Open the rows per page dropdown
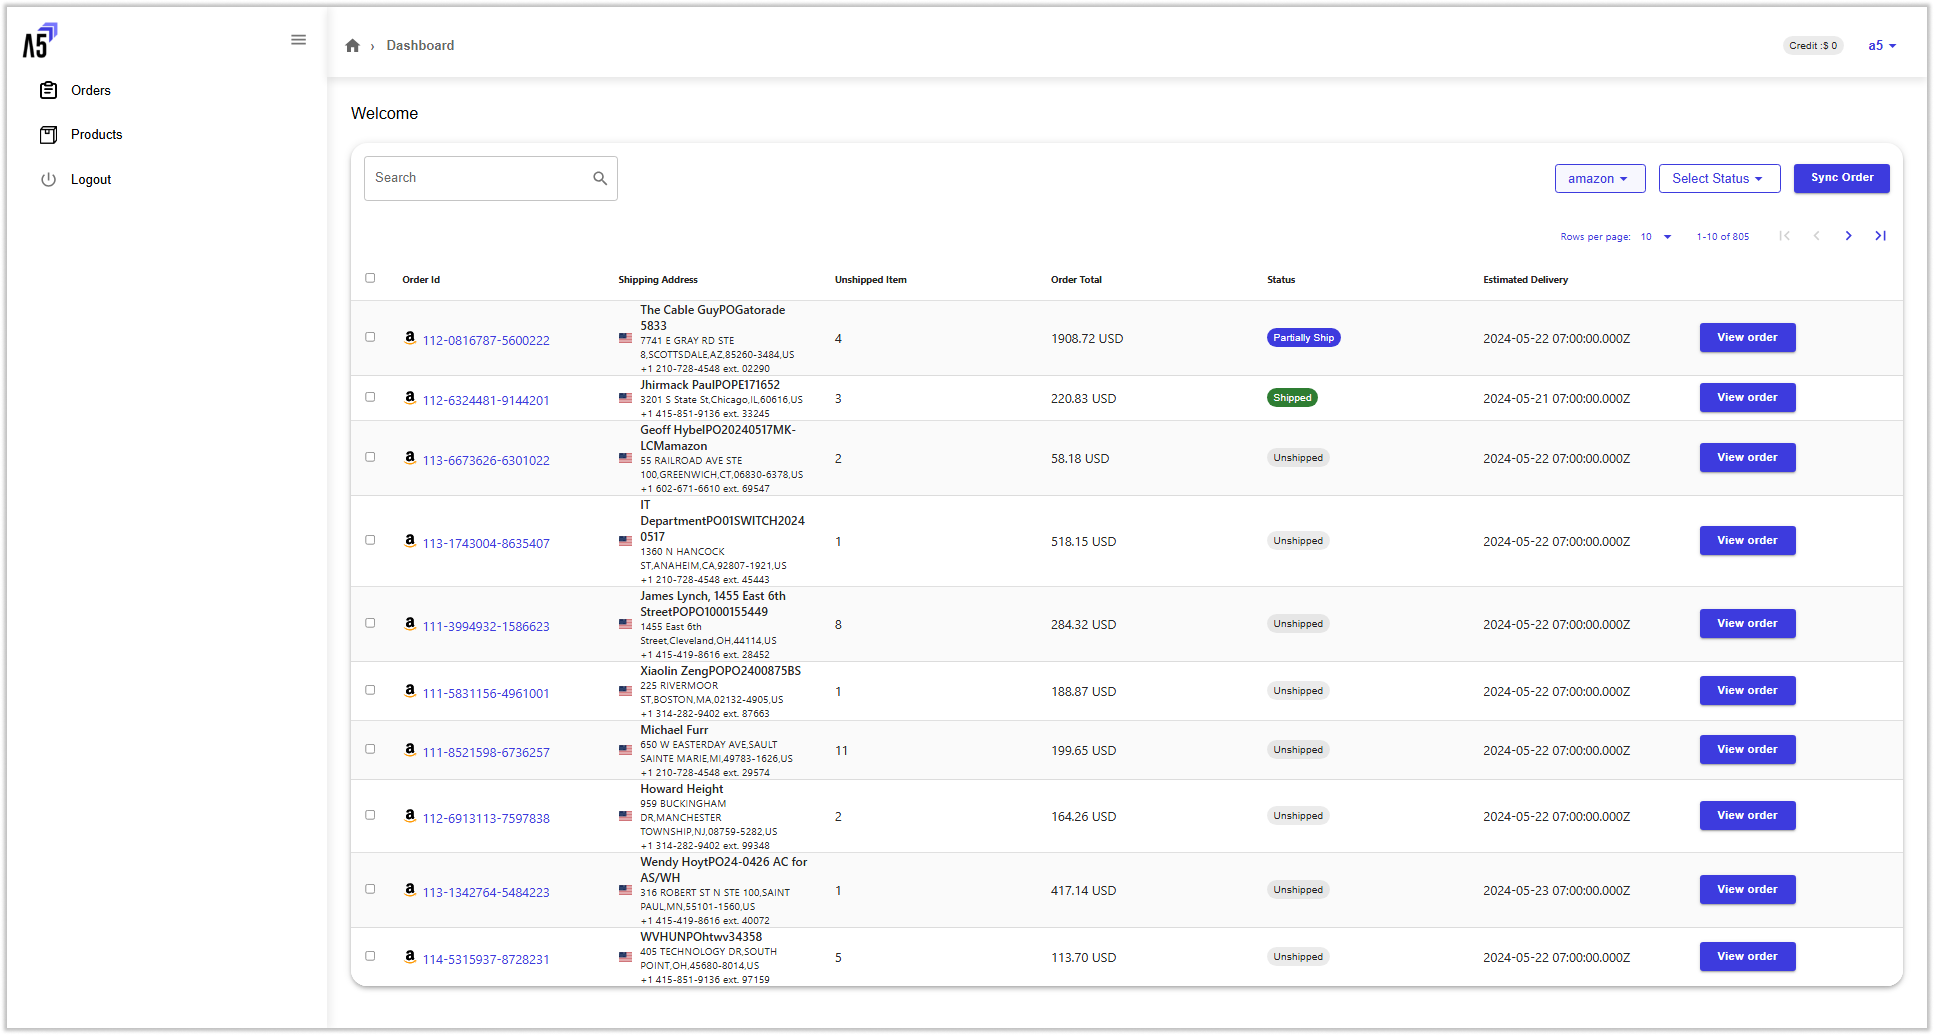Image resolution: width=1934 pixels, height=1035 pixels. pos(1656,237)
